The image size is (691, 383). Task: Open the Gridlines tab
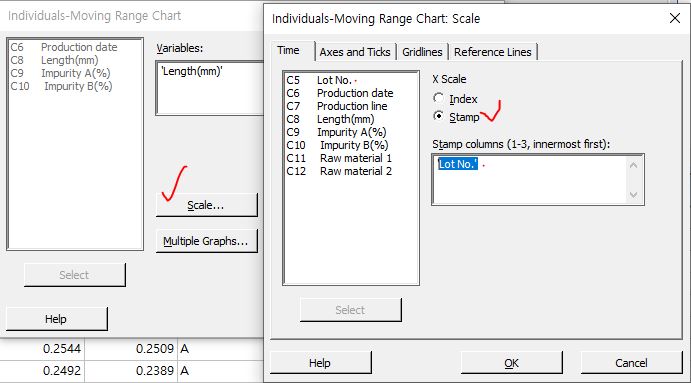pos(422,52)
